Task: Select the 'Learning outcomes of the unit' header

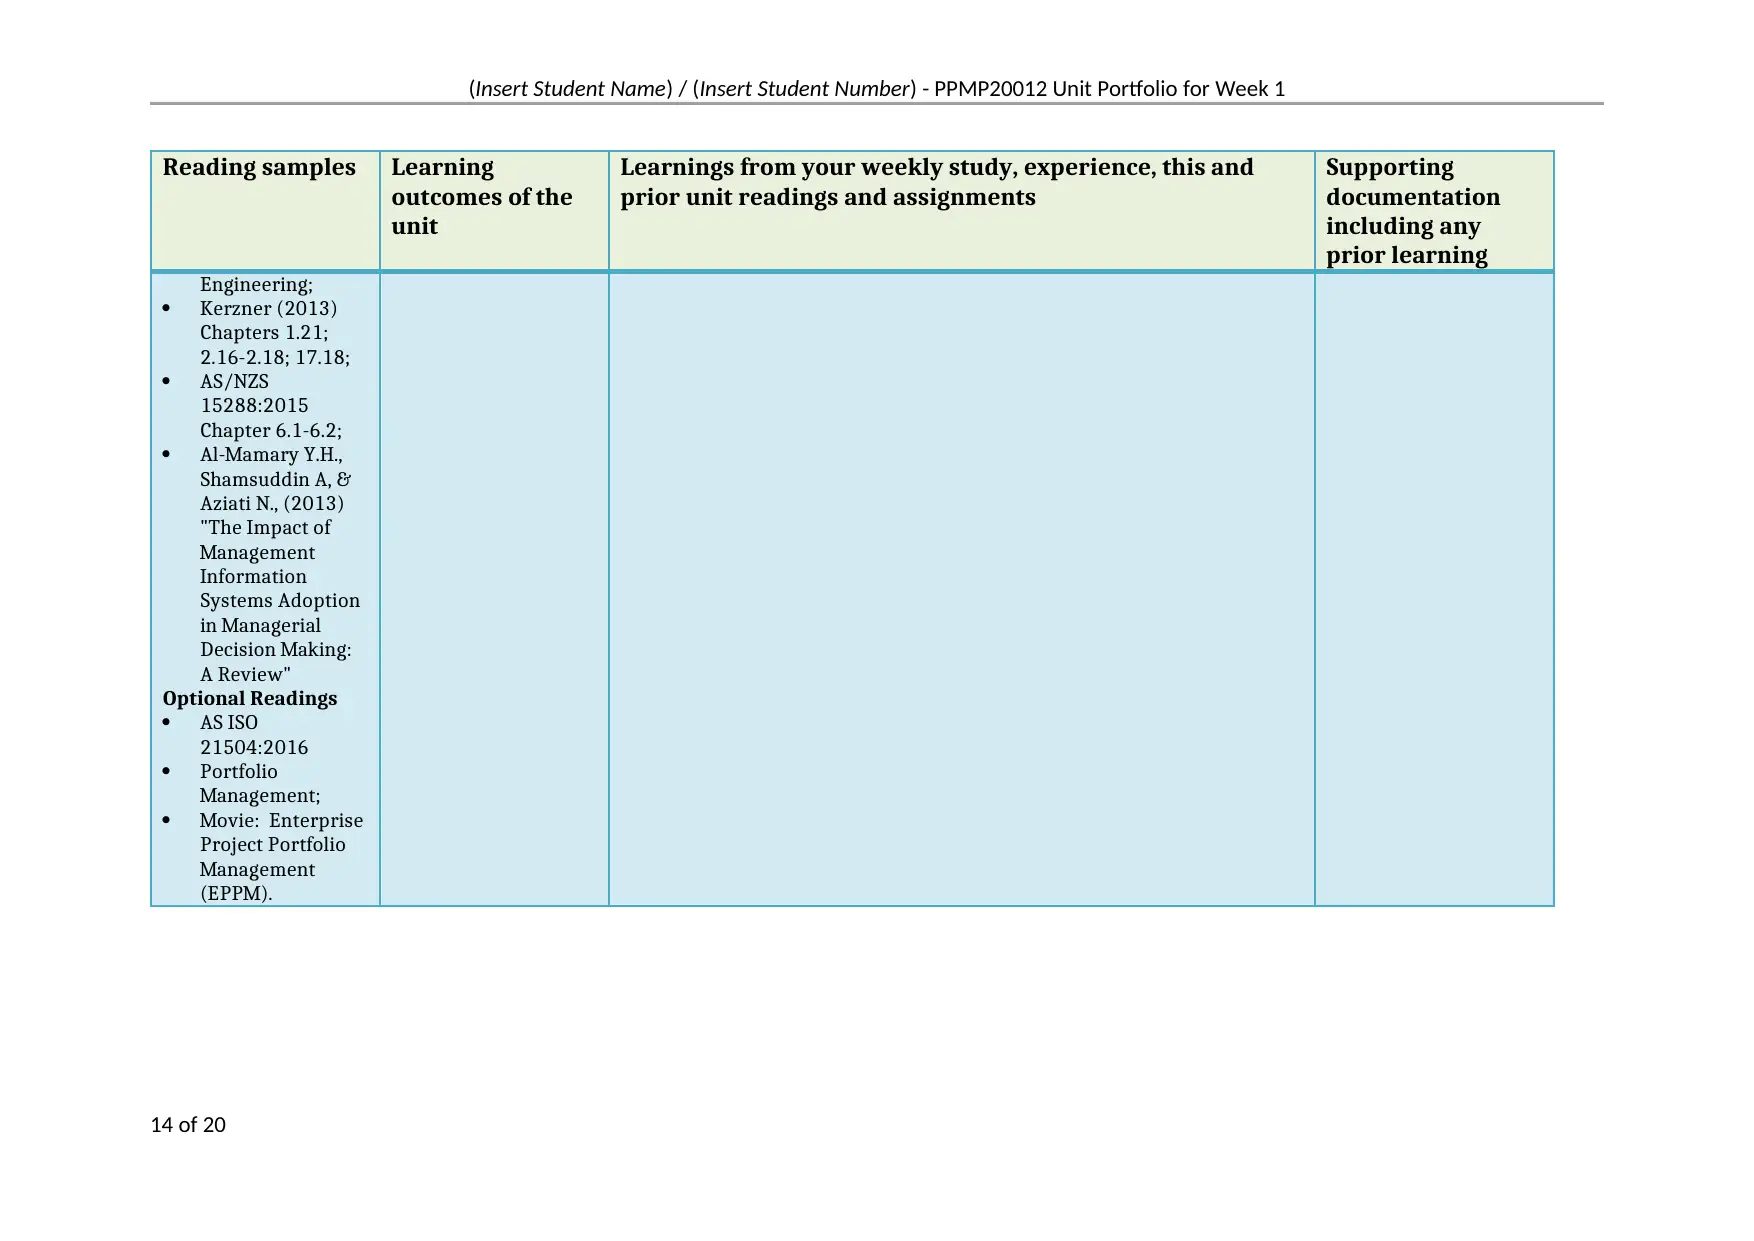Action: [x=482, y=196]
